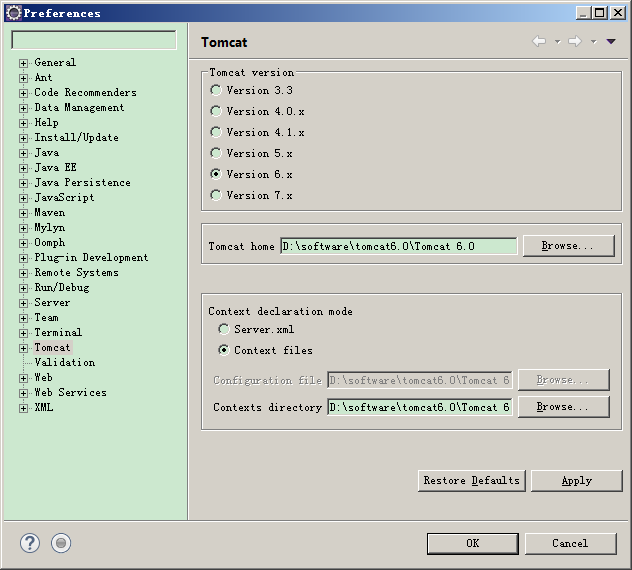This screenshot has width=632, height=570.
Task: Expand the Tomcat tree node
Action: click(23, 348)
